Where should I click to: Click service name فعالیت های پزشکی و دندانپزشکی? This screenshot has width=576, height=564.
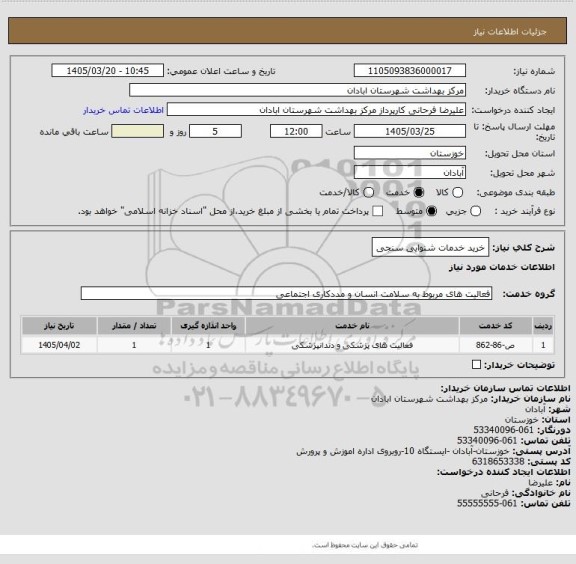tap(352, 345)
